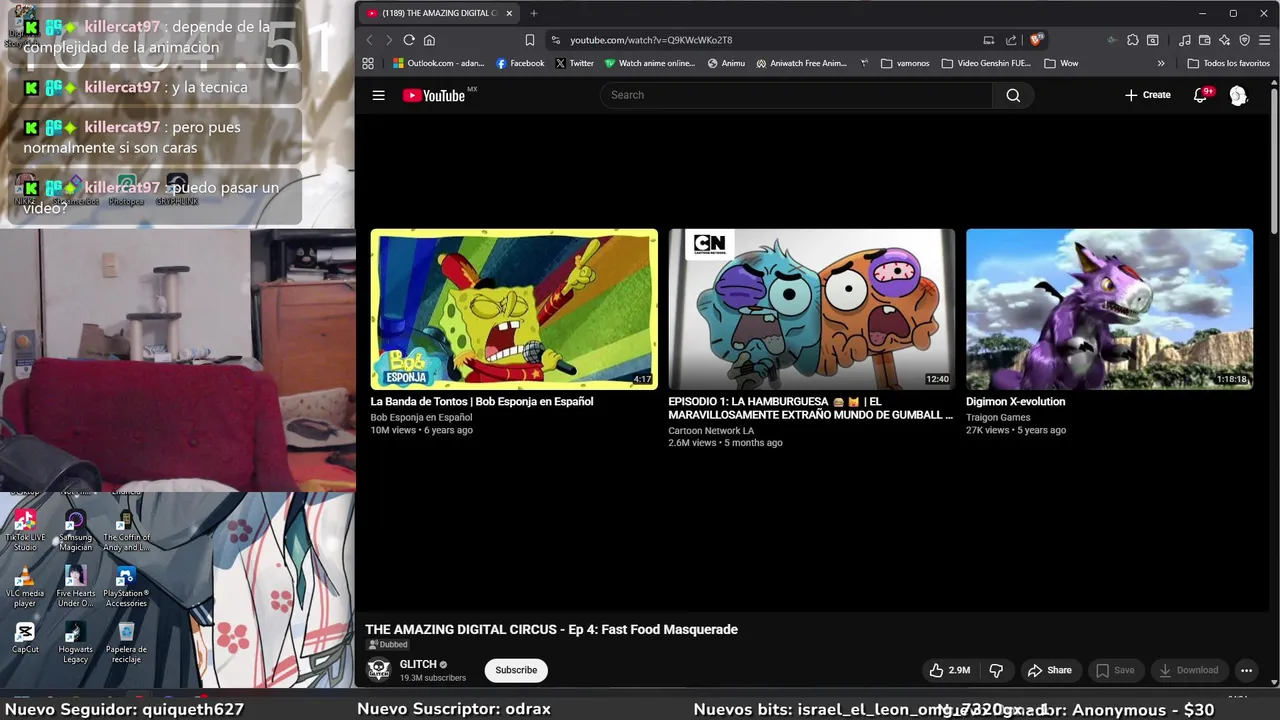Open Bob Esponja en Español channel
Viewport: 1280px width, 720px height.
point(421,418)
